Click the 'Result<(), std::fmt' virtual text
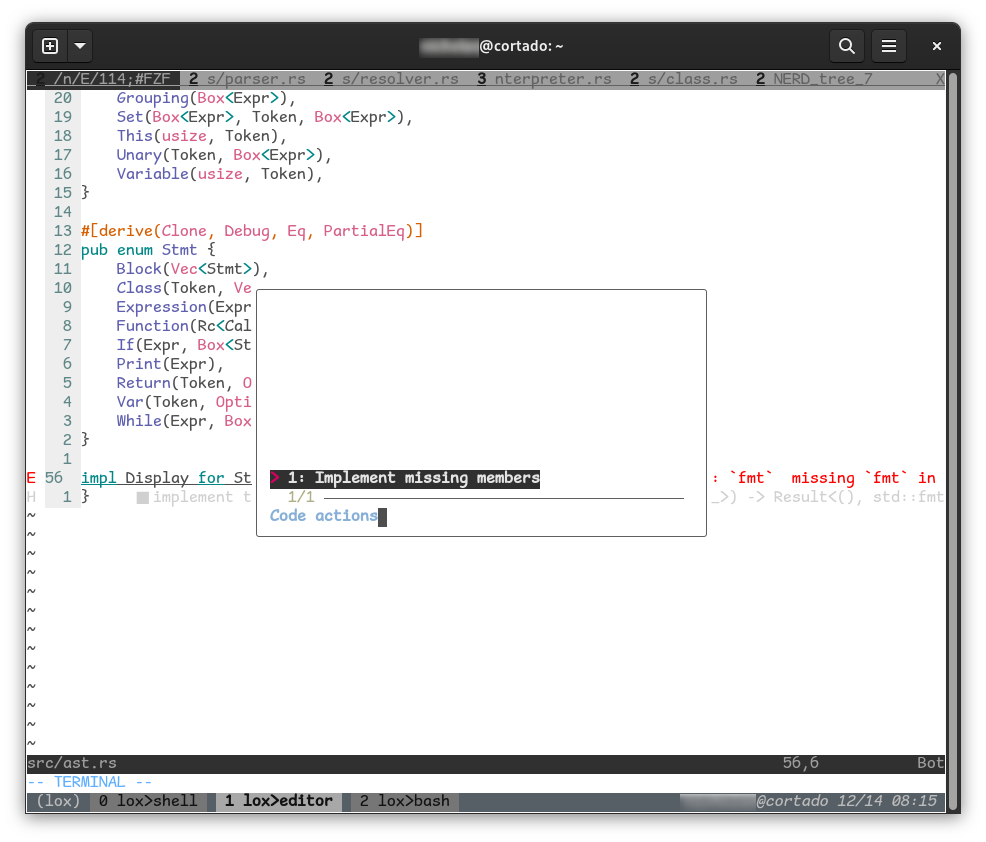This screenshot has width=986, height=842. [x=858, y=497]
